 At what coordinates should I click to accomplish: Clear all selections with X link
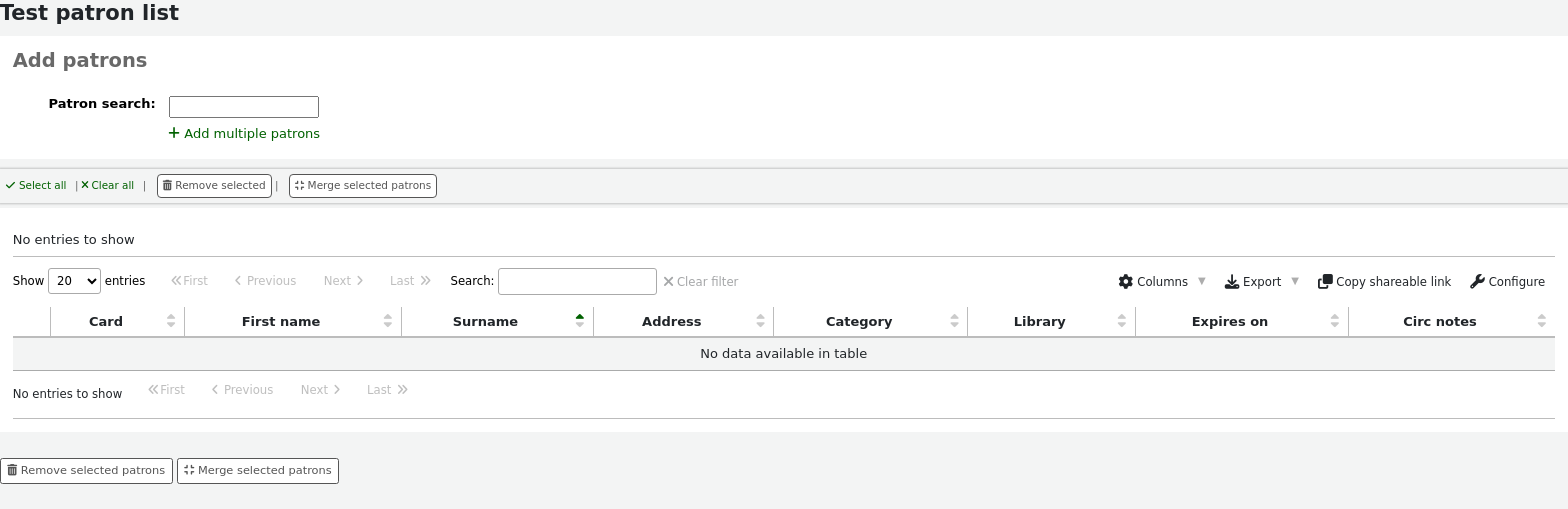coord(107,186)
